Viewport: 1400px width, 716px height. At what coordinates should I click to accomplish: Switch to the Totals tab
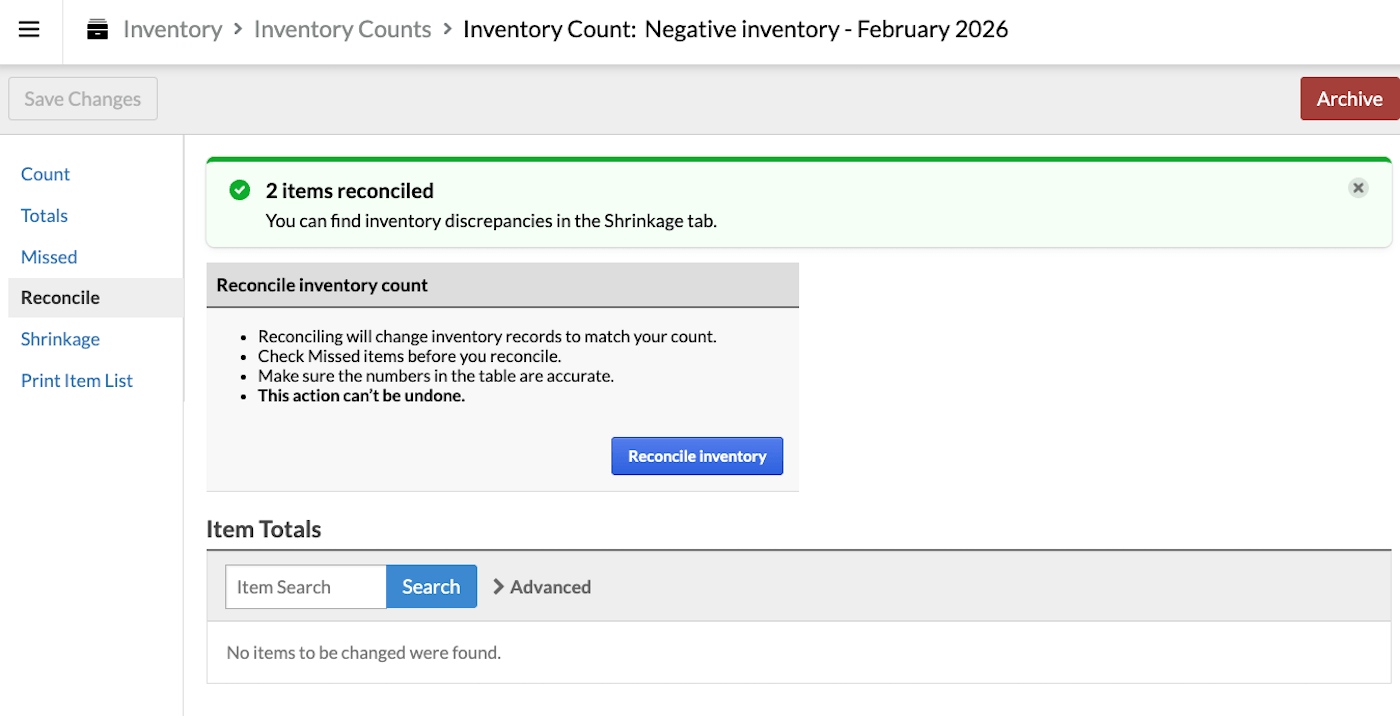44,216
